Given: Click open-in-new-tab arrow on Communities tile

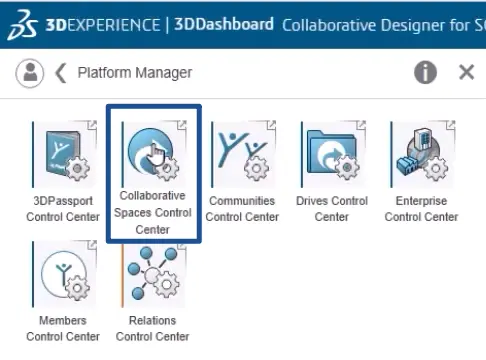Looking at the screenshot, I should 271,125.
